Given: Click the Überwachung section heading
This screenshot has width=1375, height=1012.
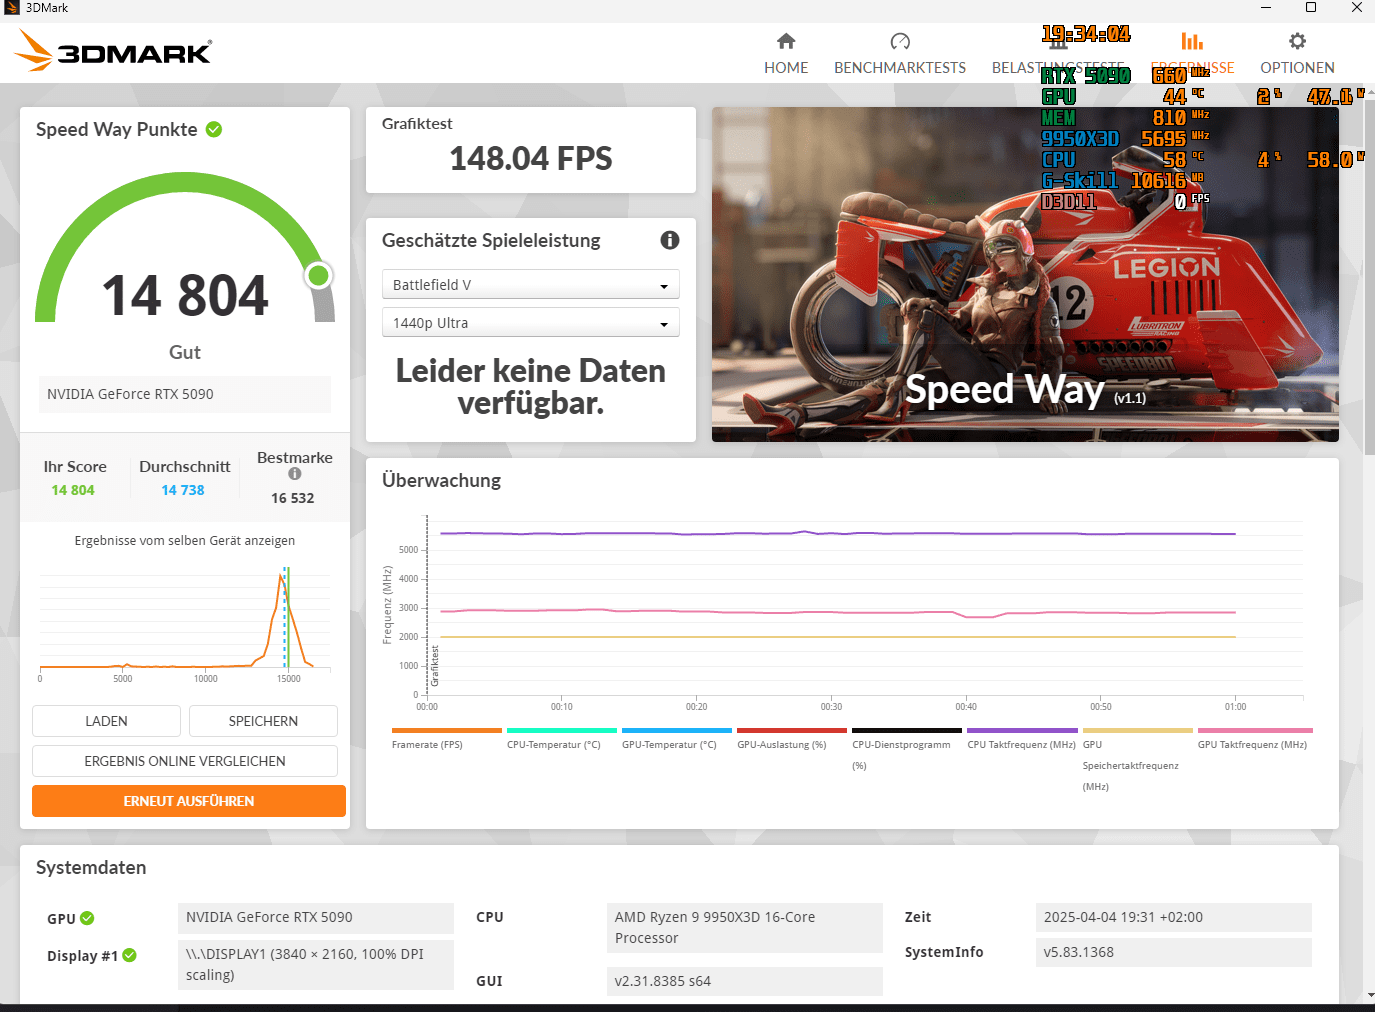Looking at the screenshot, I should click(441, 480).
